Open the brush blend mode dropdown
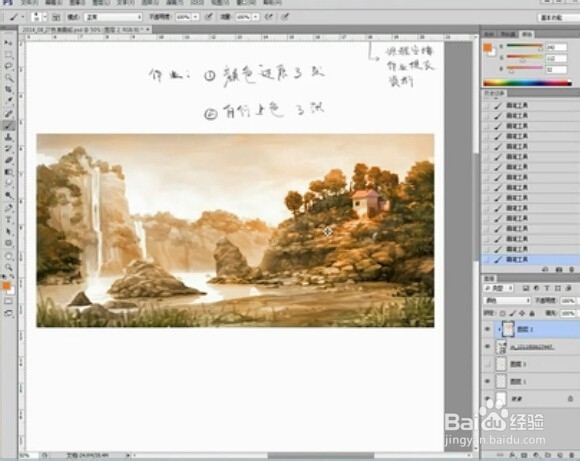 (113, 17)
